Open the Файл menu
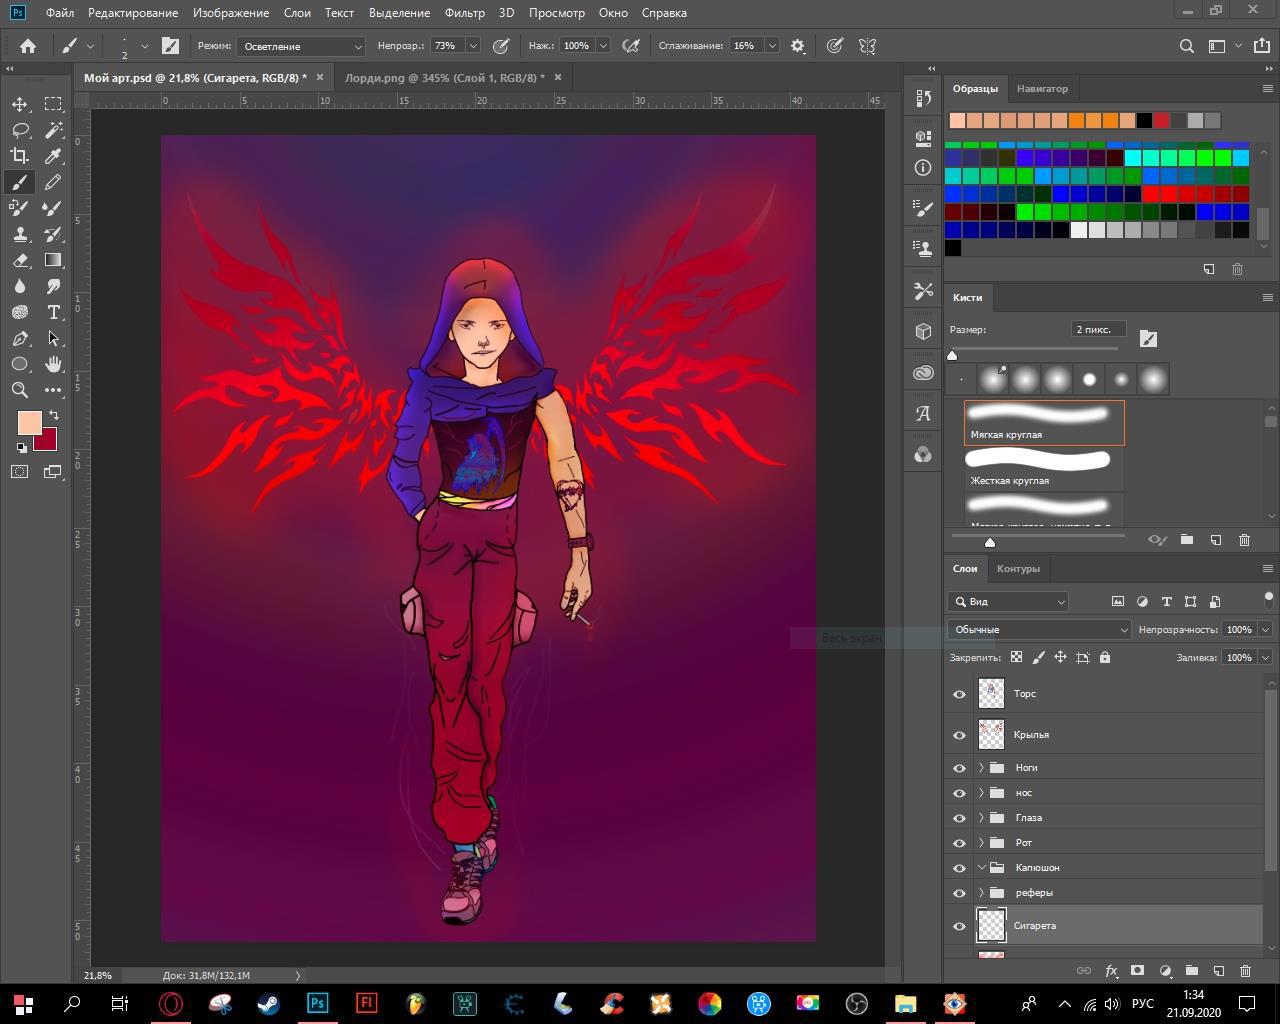1280x1024 pixels. (x=59, y=13)
